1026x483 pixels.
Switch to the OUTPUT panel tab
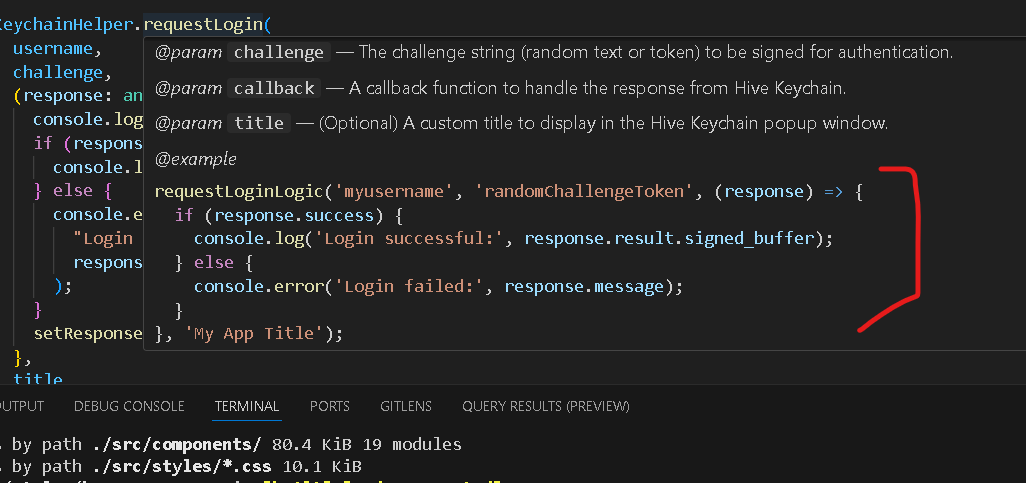tap(21, 406)
